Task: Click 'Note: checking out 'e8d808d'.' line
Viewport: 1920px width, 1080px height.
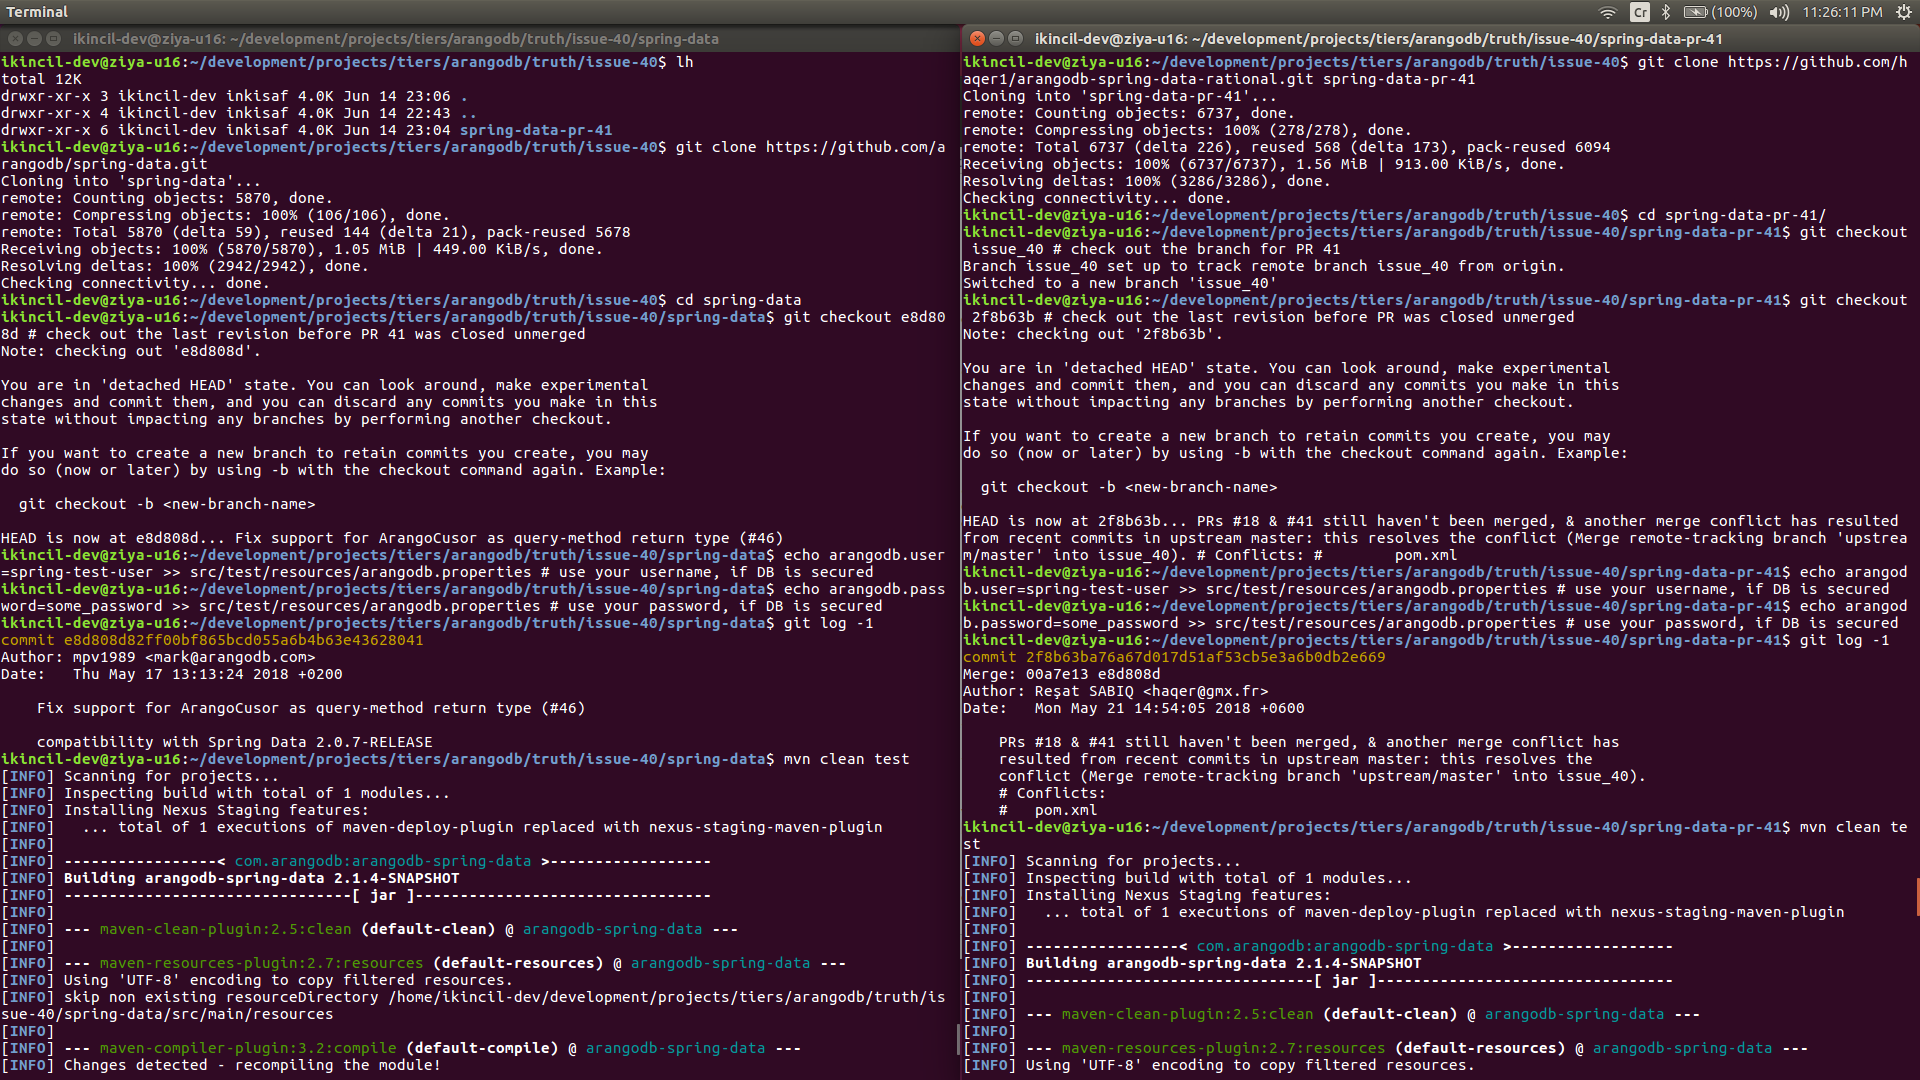Action: 131,351
